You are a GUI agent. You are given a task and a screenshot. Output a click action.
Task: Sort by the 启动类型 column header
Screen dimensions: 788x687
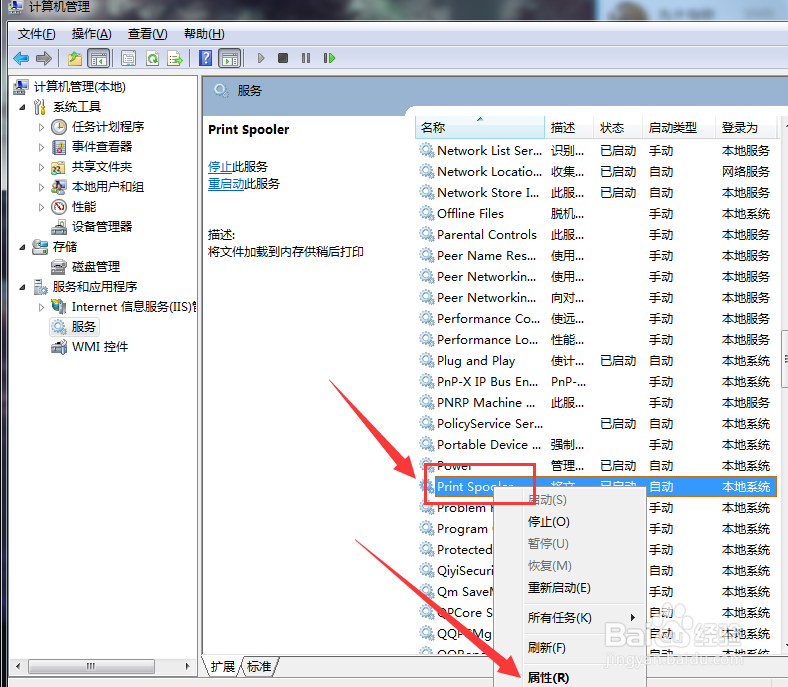pos(679,128)
